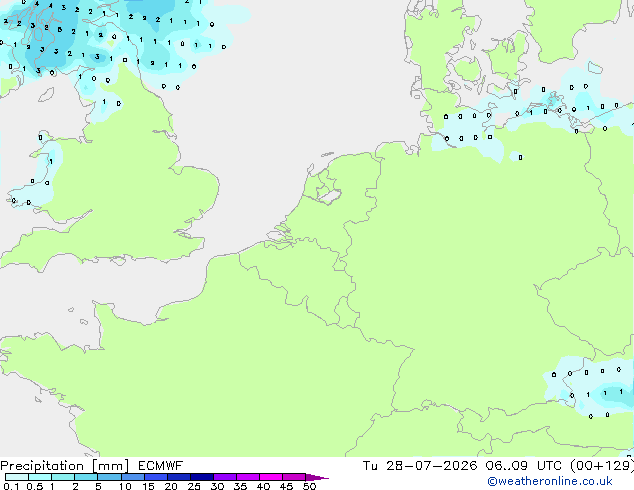Image resolution: width=634 pixels, height=490 pixels.
Task: Click the '25' legend scale label
Action: click(x=194, y=486)
